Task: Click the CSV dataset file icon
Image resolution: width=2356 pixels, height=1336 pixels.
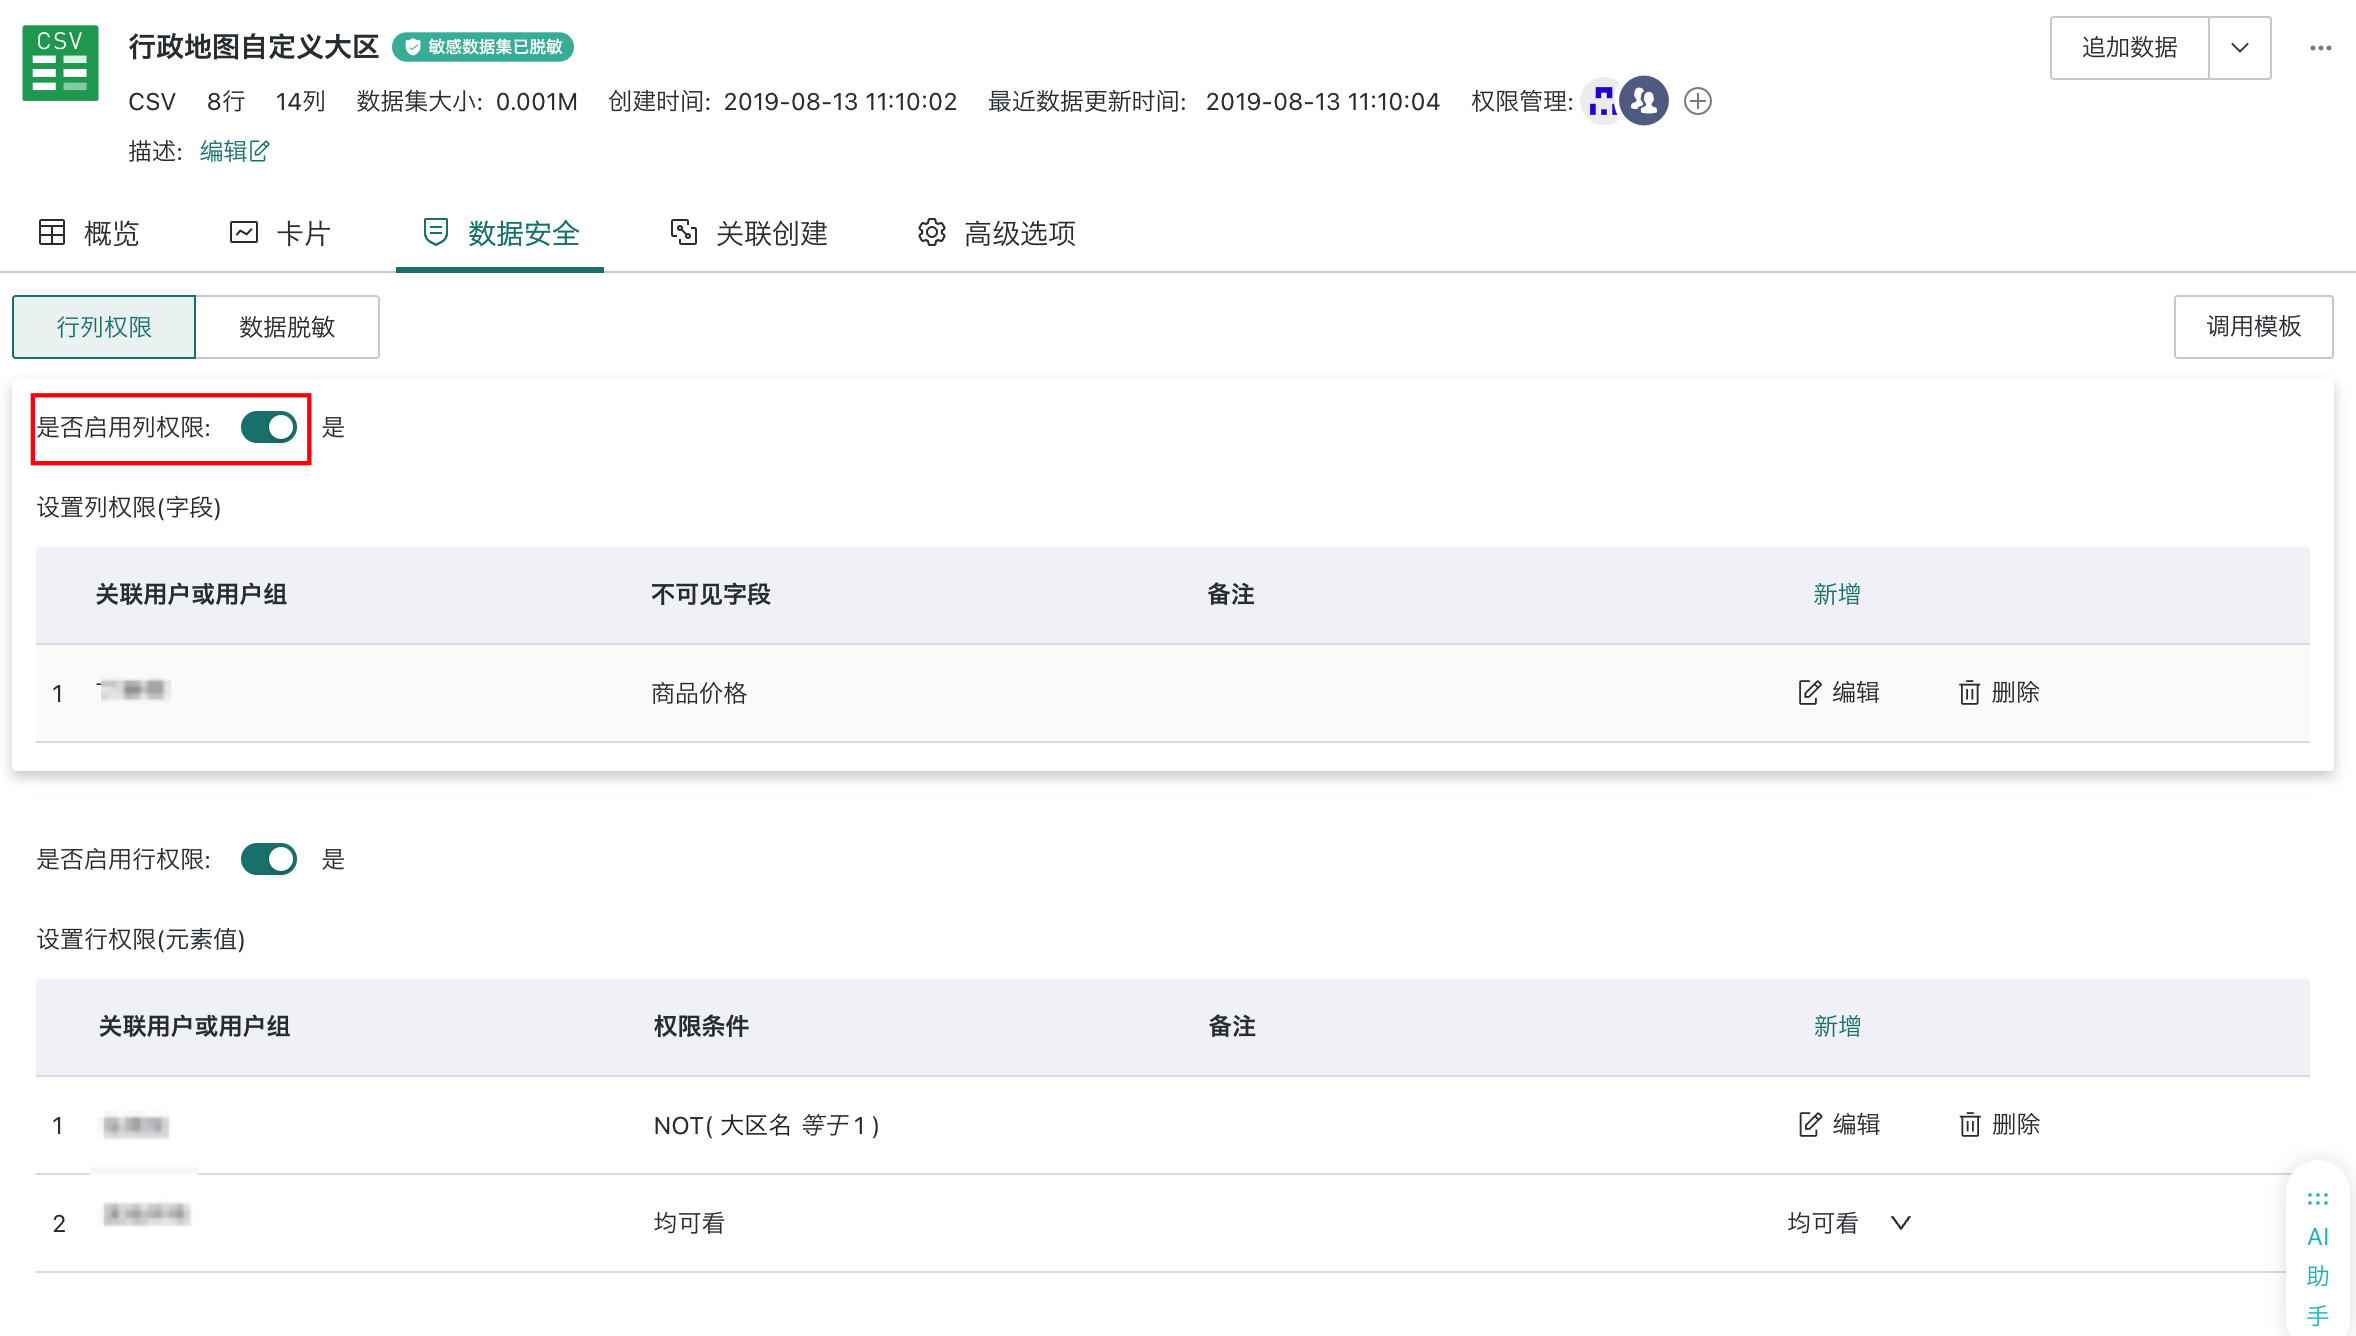Action: (x=60, y=64)
